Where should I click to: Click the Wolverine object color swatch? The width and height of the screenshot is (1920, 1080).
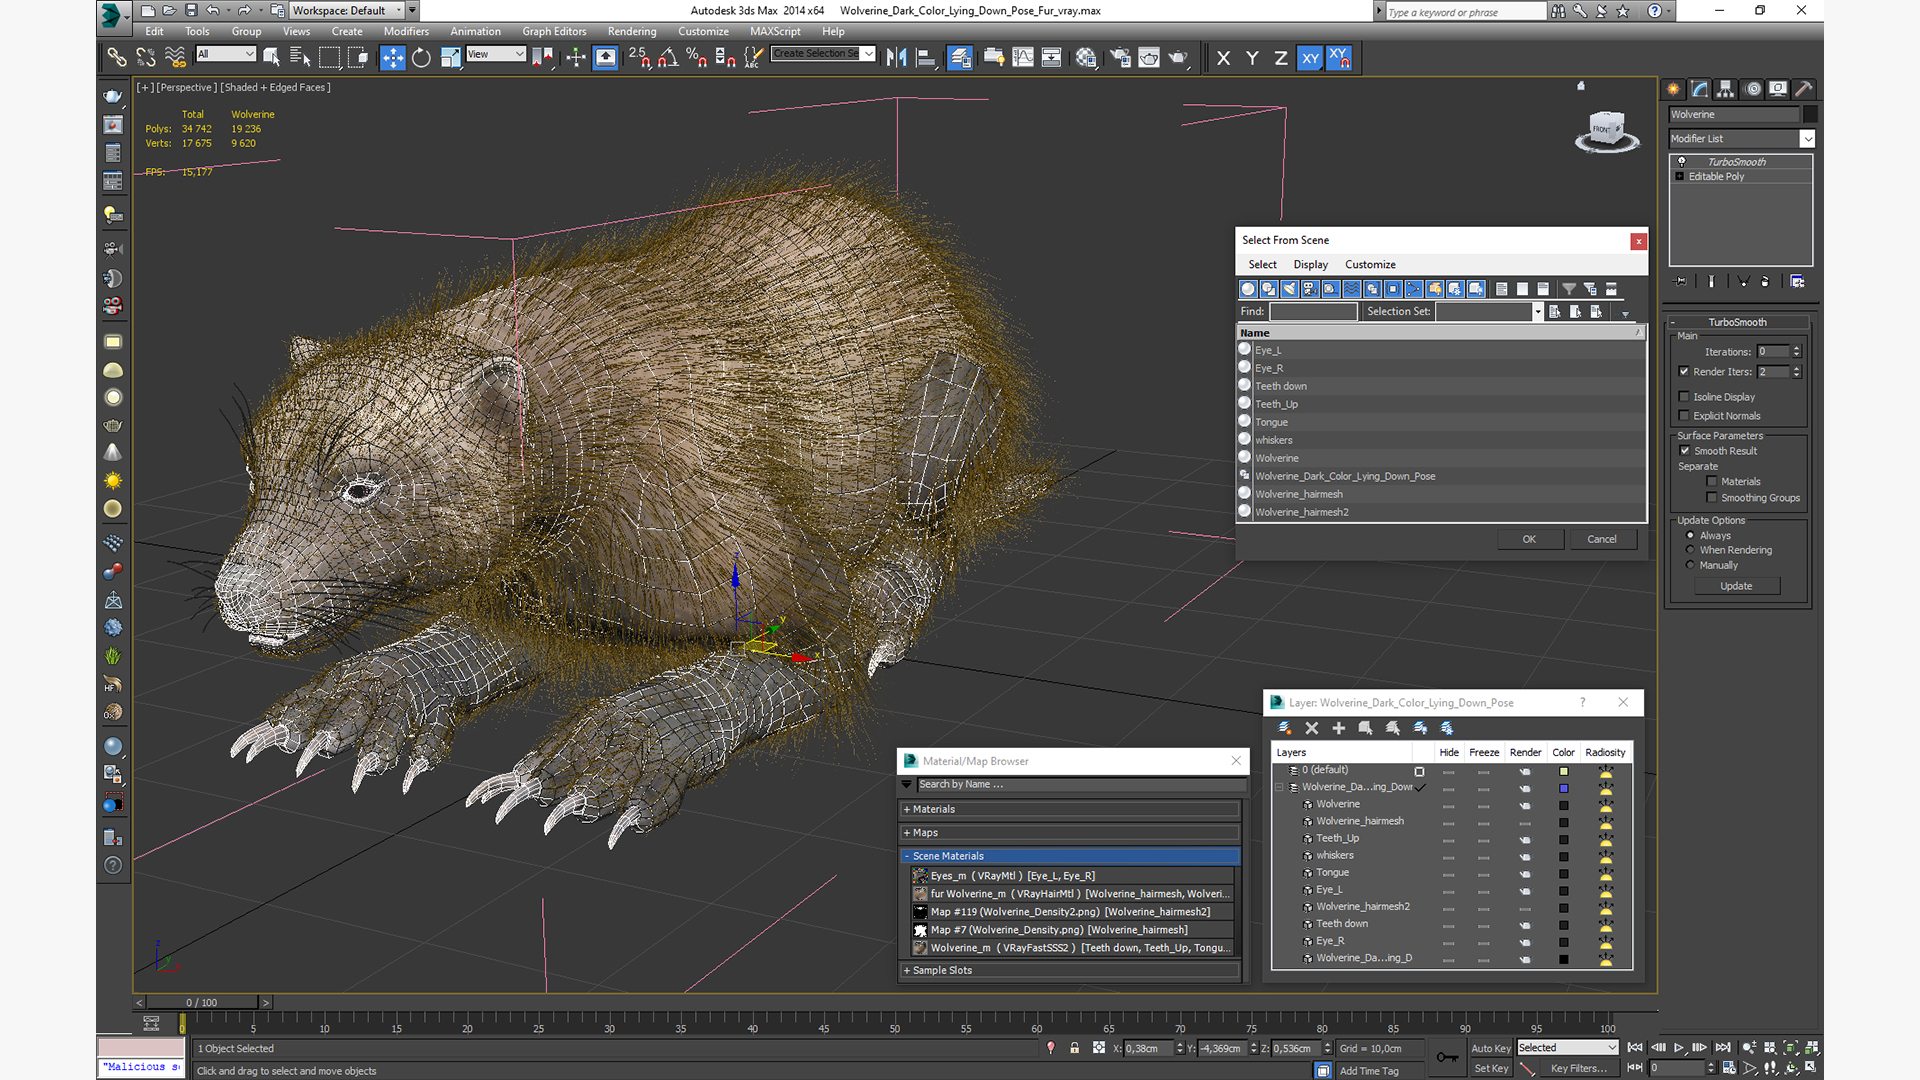coord(1810,115)
